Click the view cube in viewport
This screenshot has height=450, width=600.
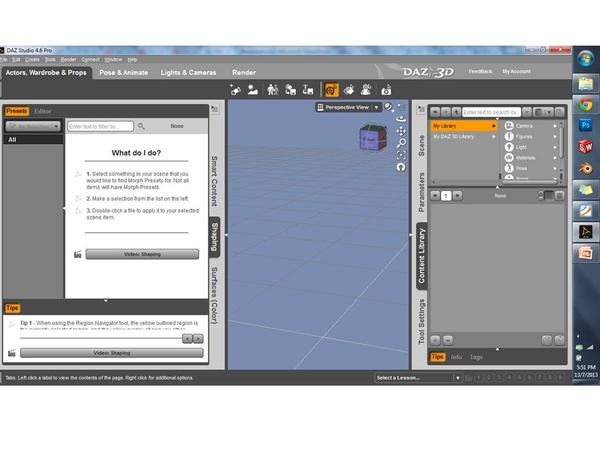tap(373, 137)
